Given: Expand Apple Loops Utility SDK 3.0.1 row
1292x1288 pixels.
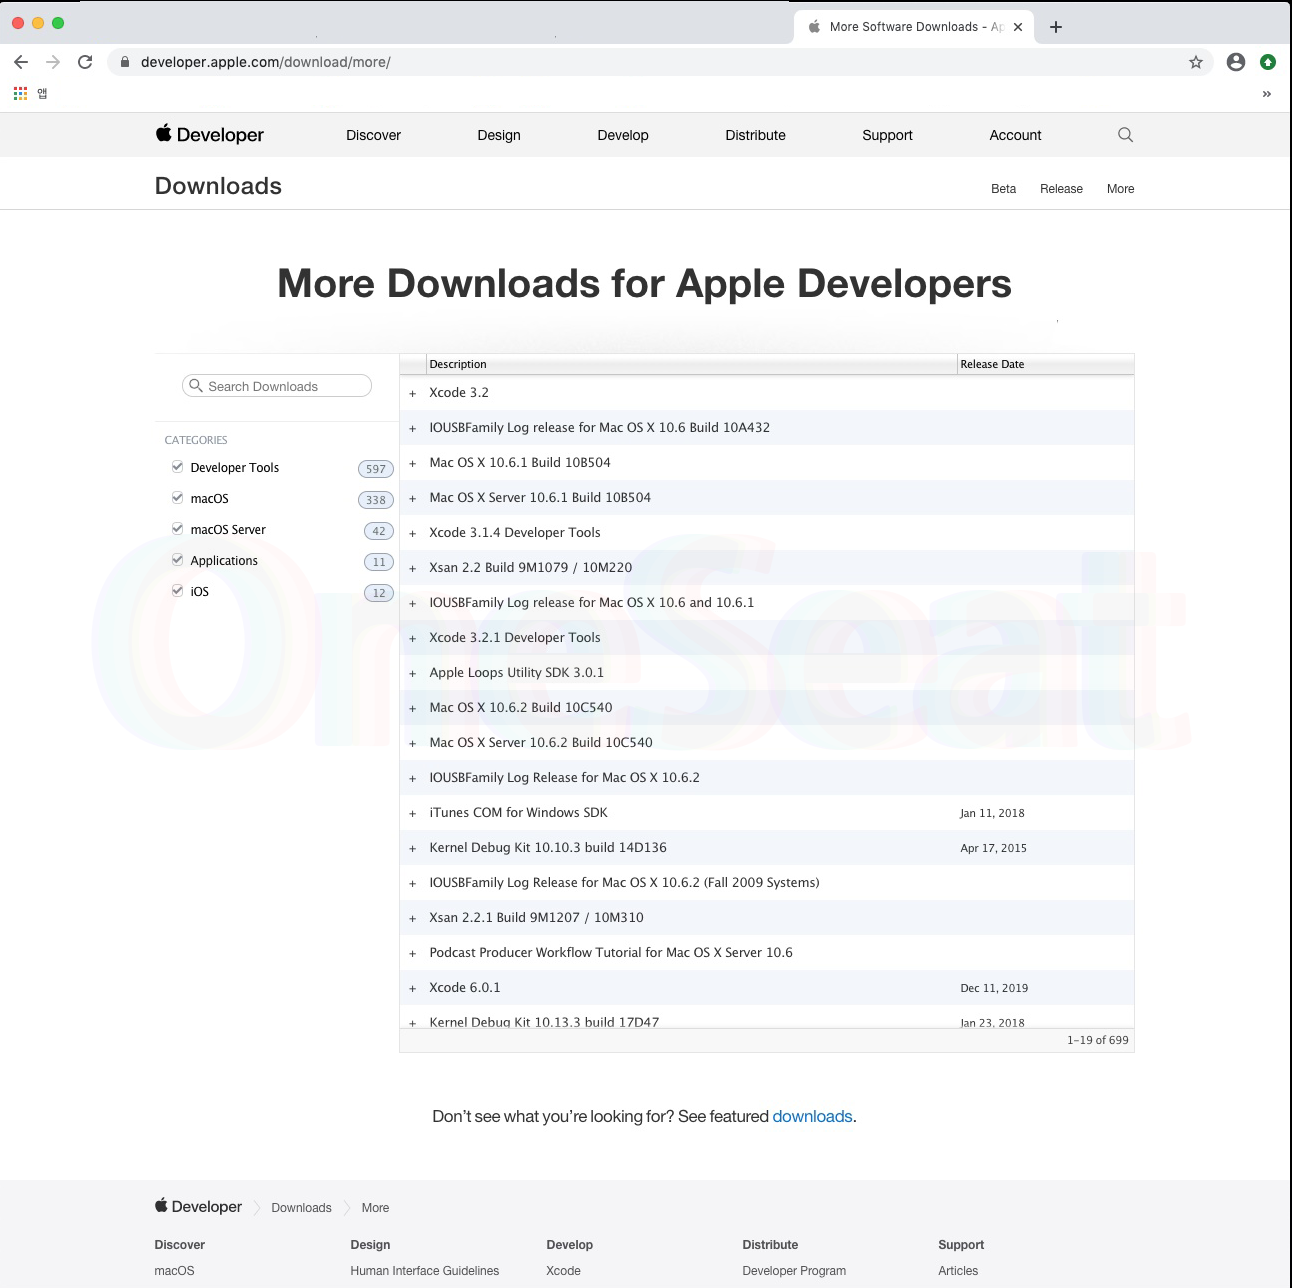Looking at the screenshot, I should [412, 674].
